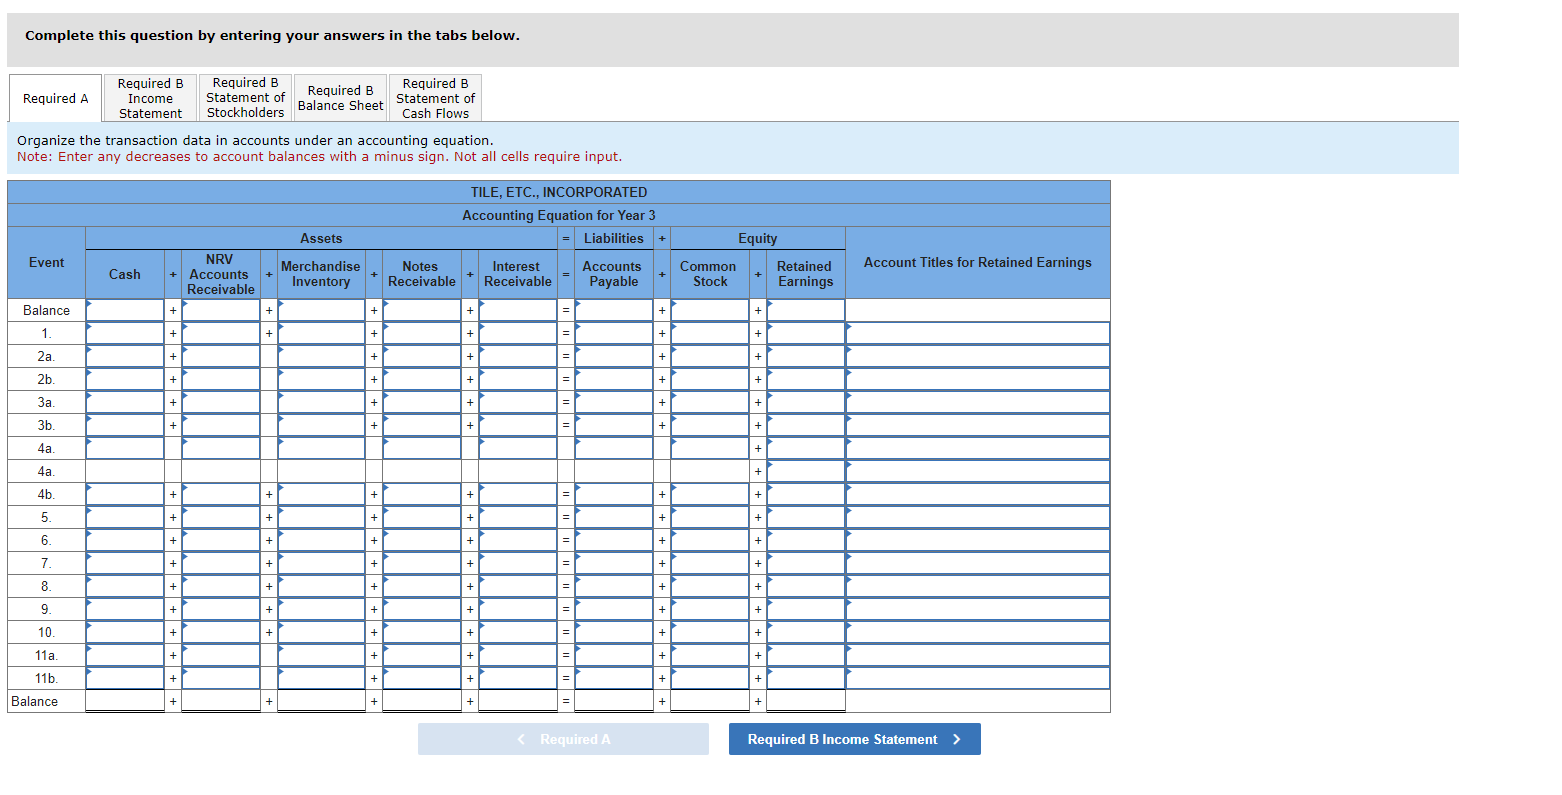Screen dimensions: 1562x795
Task: Click the 'Notes Receivable' column header
Action: [422, 274]
